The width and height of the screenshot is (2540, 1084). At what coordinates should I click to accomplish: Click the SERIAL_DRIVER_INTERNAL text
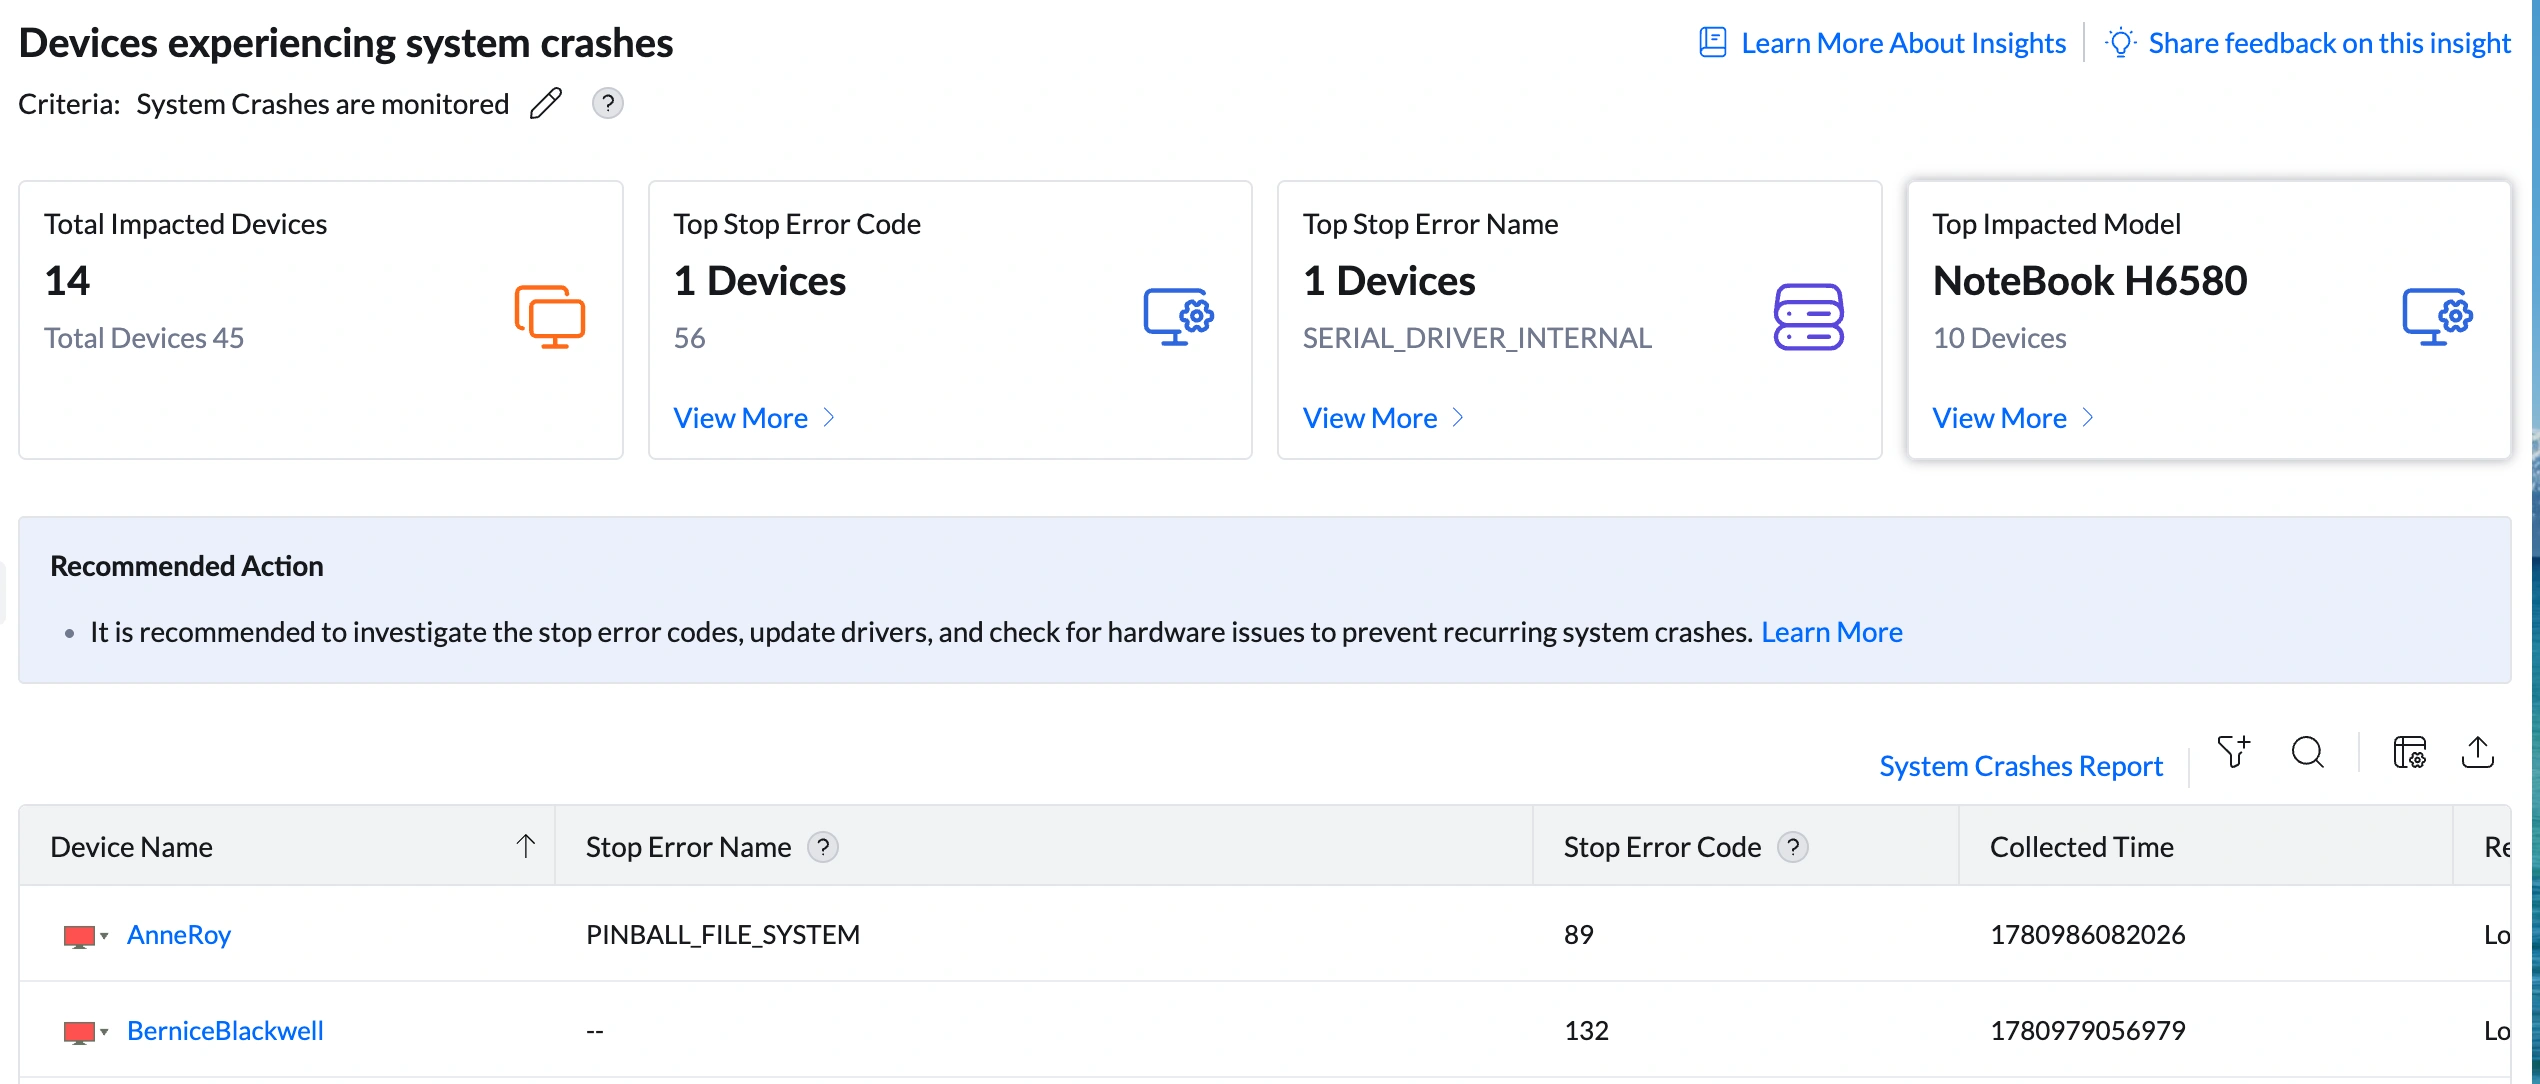(x=1476, y=338)
